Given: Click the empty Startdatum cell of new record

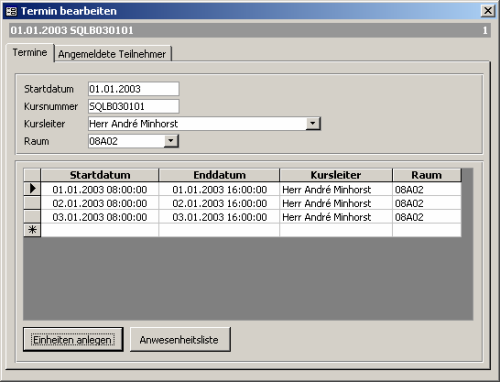Looking at the screenshot, I should pyautogui.click(x=100, y=230).
